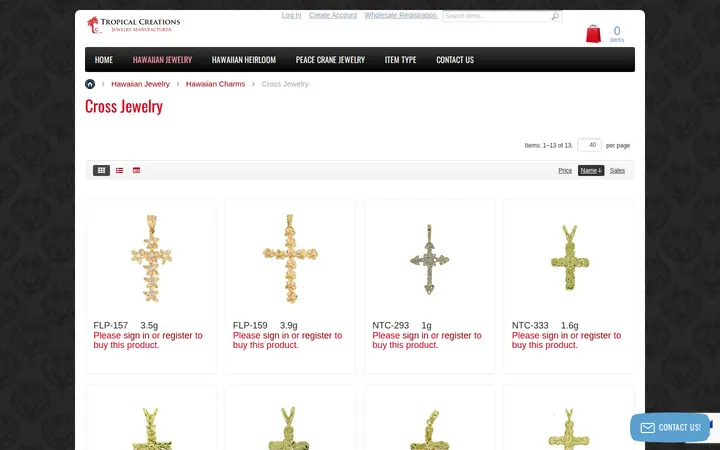The image size is (720, 450).
Task: Click the Hawaiian Jewelry breadcrumb link
Action: (x=141, y=84)
